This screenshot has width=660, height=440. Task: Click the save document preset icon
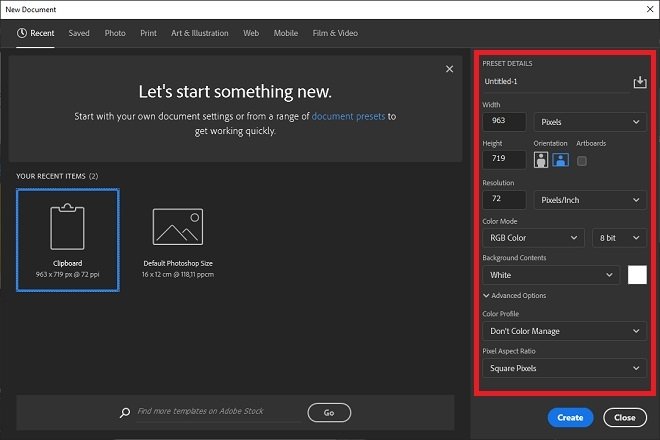tap(640, 82)
